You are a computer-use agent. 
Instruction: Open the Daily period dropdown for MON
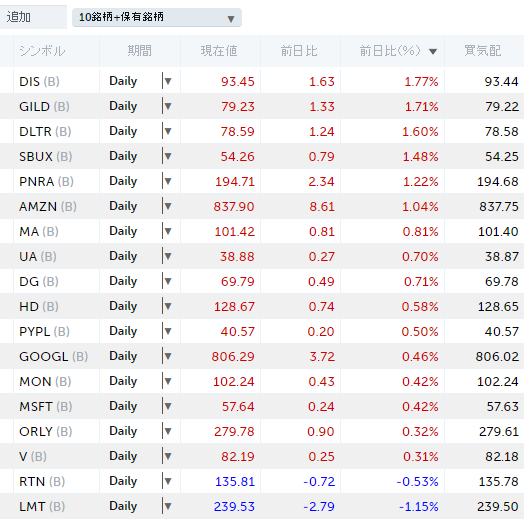click(x=140, y=381)
